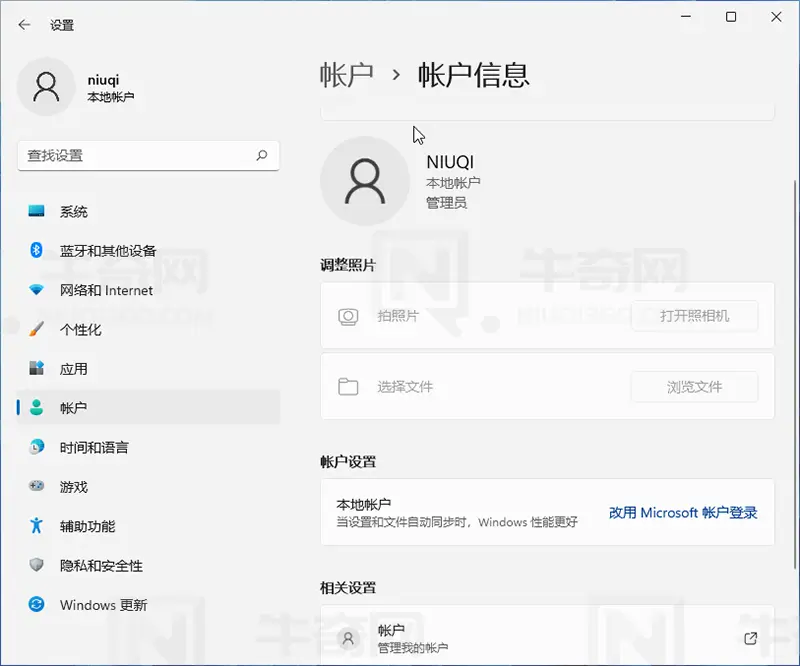Image resolution: width=800 pixels, height=666 pixels.
Task: Click the 查找设置 search box
Action: click(148, 155)
